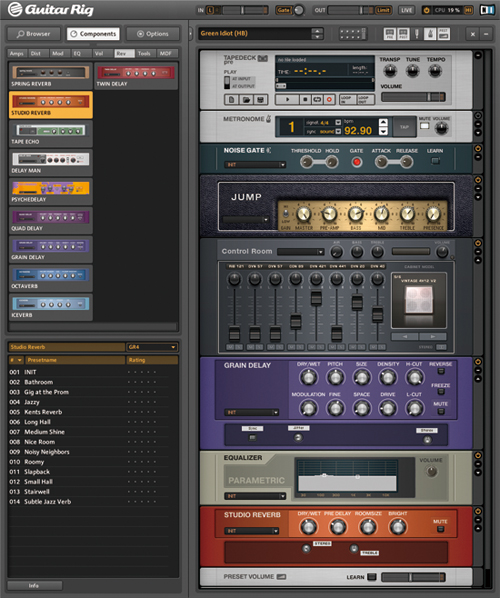
Task: Decrease the metronome bpm value
Action: coord(383,132)
